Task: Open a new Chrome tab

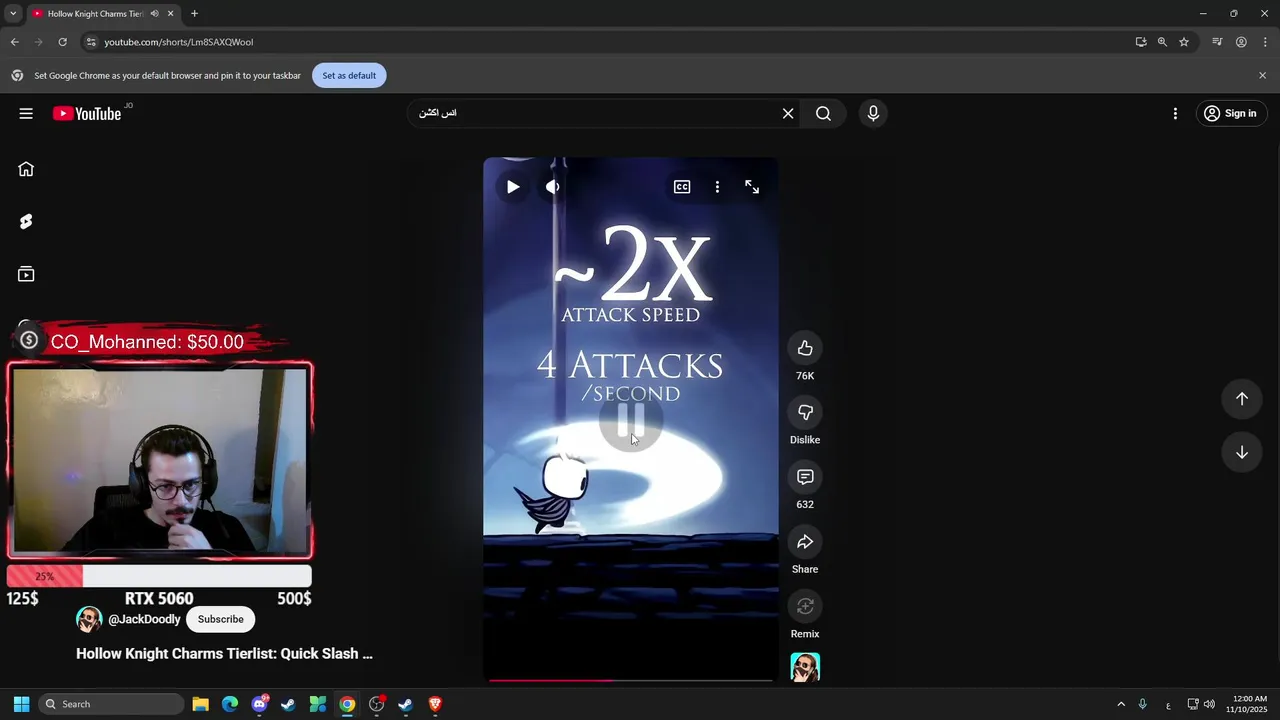Action: point(194,14)
